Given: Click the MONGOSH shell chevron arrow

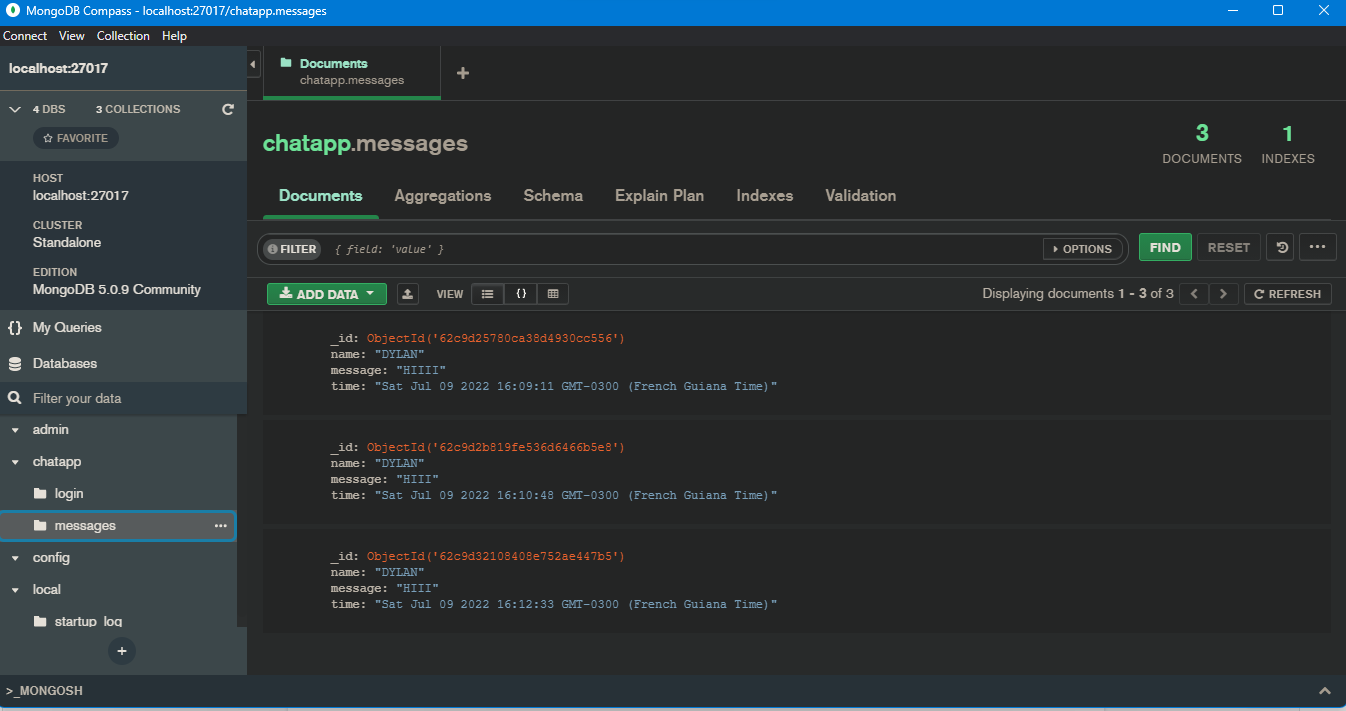Looking at the screenshot, I should pyautogui.click(x=1325, y=691).
